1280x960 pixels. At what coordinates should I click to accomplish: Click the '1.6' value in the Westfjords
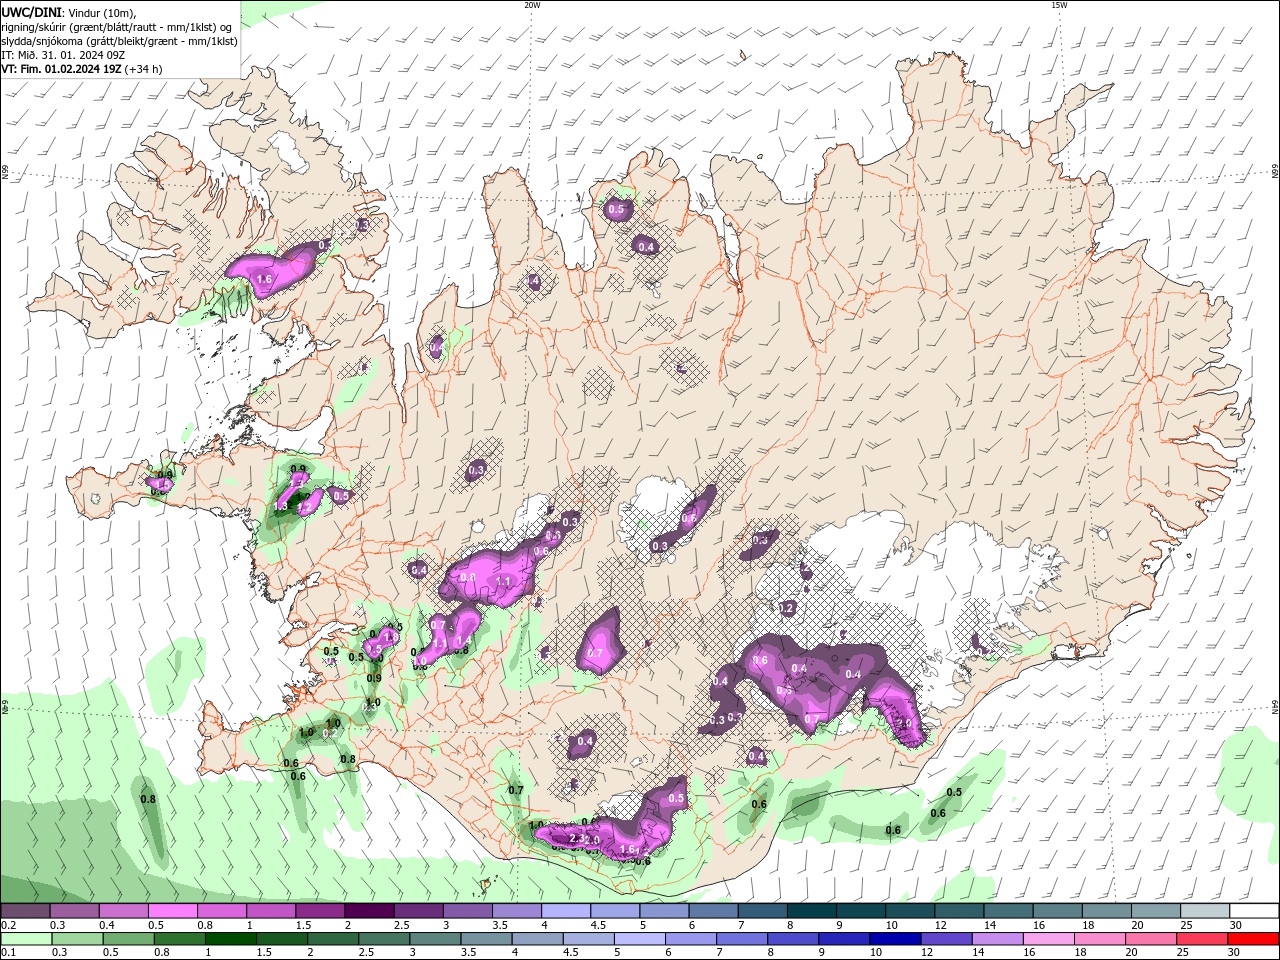pyautogui.click(x=265, y=280)
